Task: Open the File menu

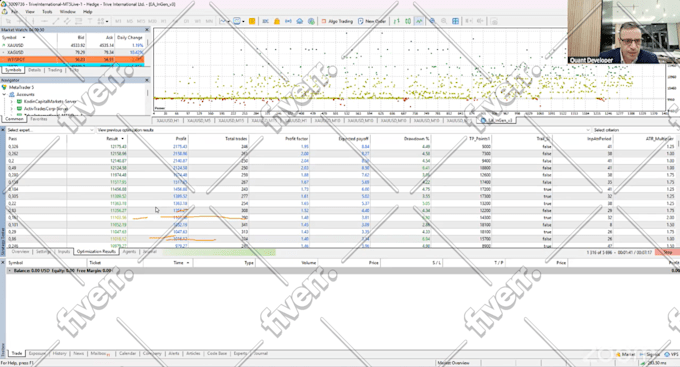Action: (14, 12)
